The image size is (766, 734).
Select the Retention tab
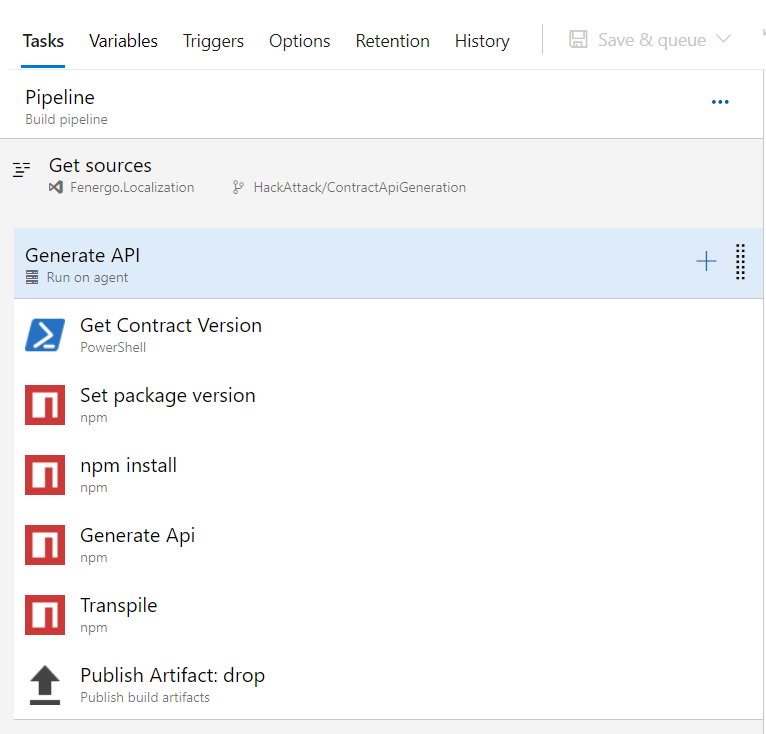[392, 41]
